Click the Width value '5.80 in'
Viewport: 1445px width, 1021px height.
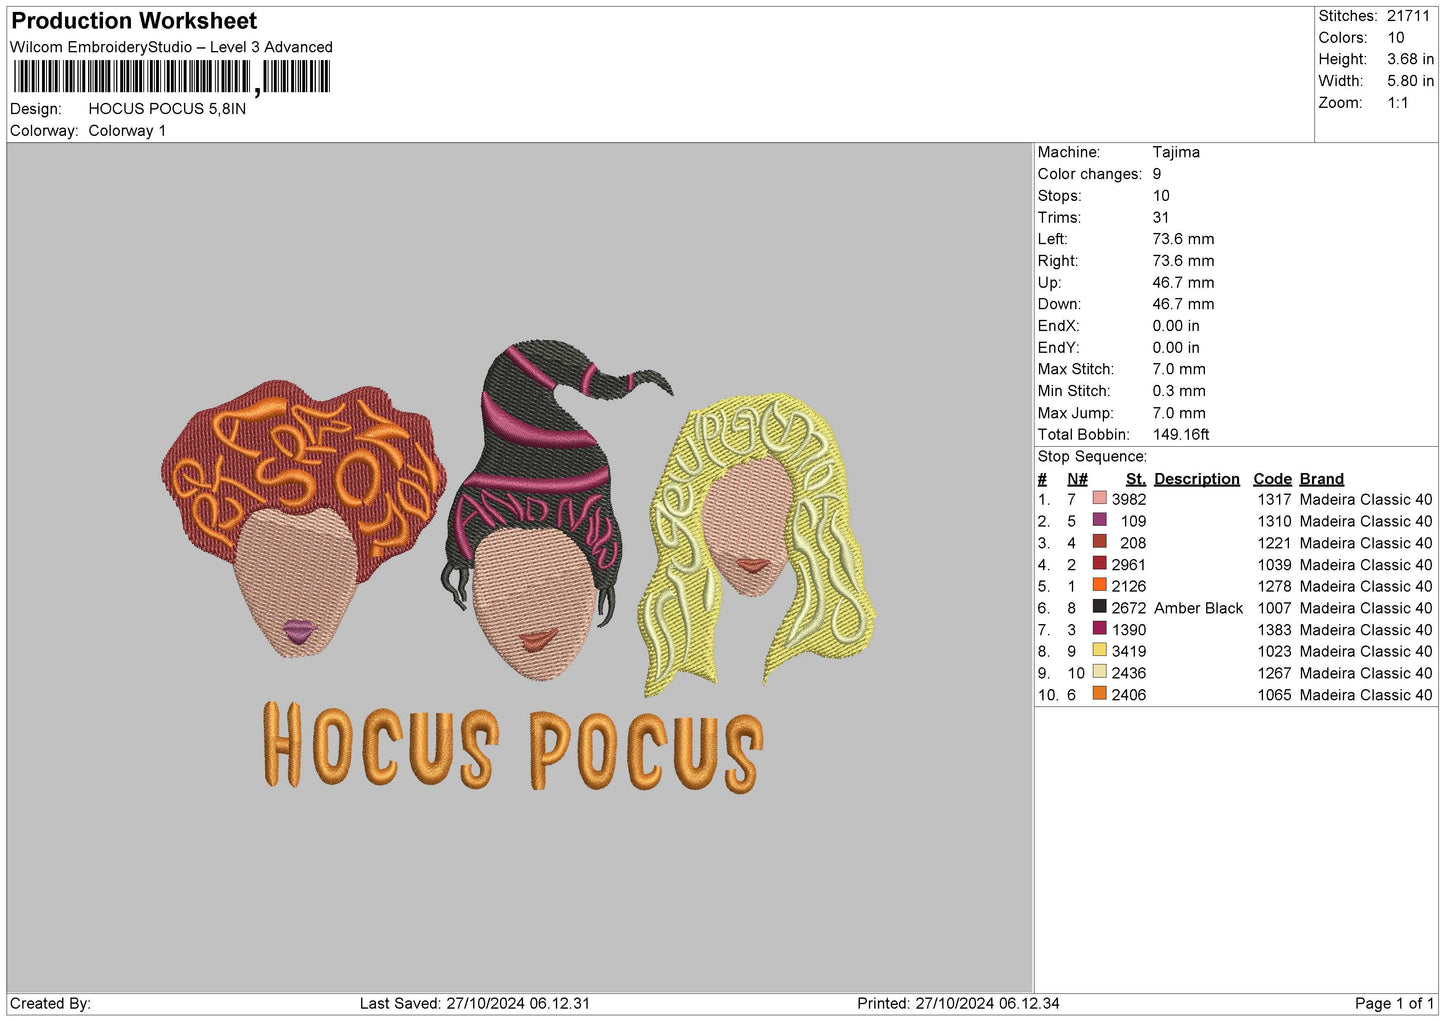[x=1410, y=81]
